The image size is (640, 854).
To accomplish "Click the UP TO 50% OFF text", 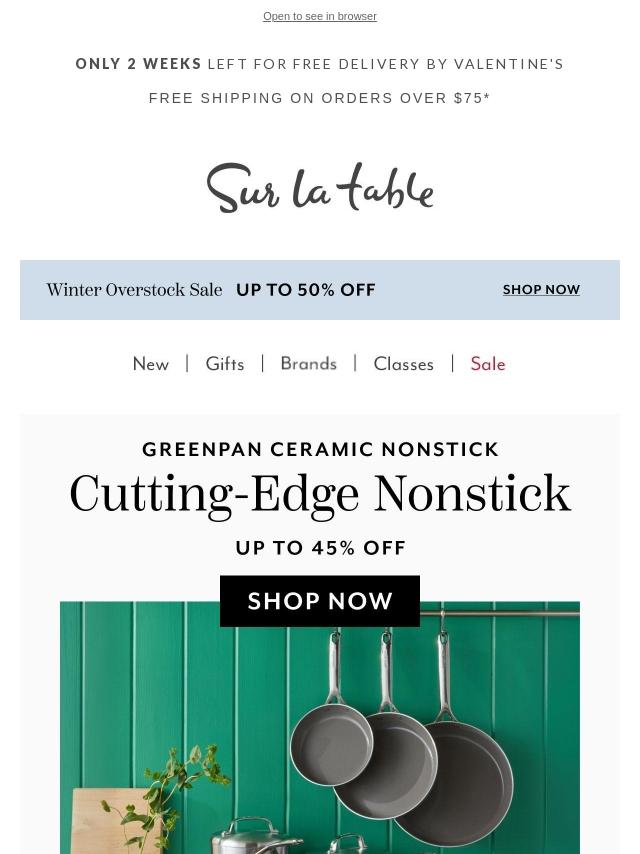I will 306,290.
